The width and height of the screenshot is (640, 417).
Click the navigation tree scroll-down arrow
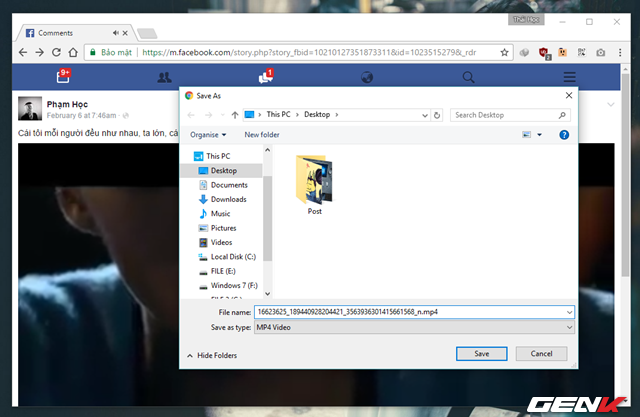click(x=268, y=293)
